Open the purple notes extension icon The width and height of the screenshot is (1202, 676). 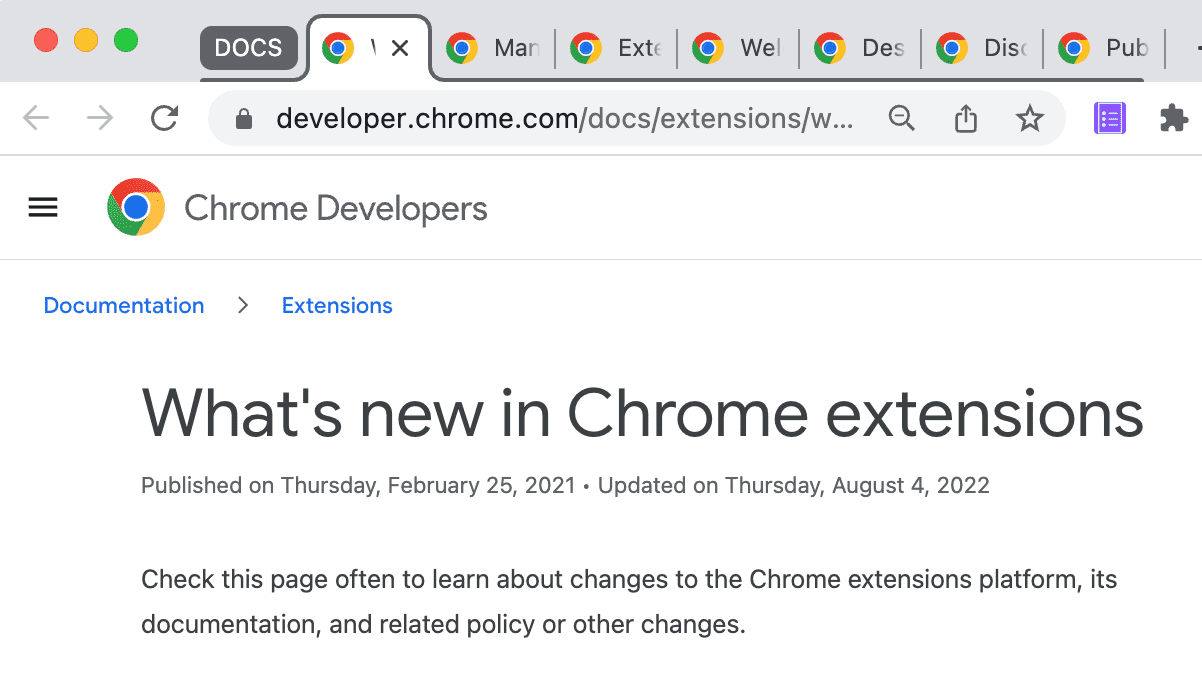tap(1109, 117)
